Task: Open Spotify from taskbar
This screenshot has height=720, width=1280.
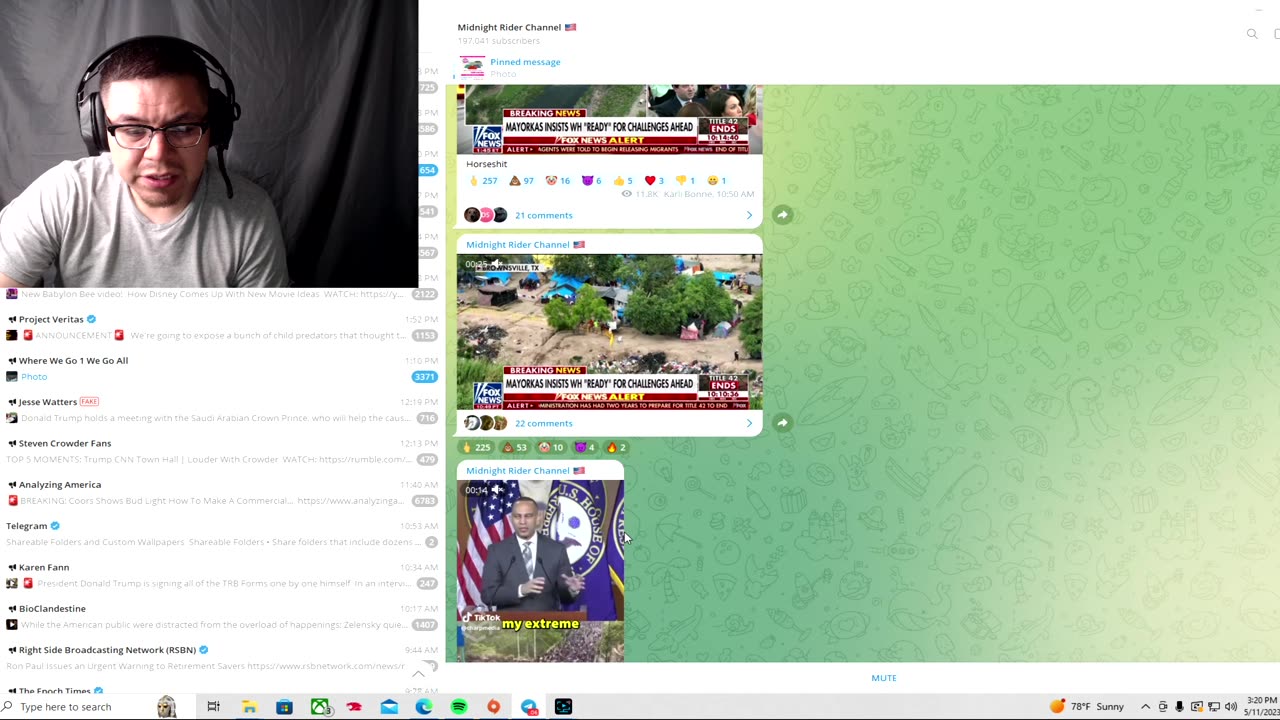Action: (x=459, y=707)
